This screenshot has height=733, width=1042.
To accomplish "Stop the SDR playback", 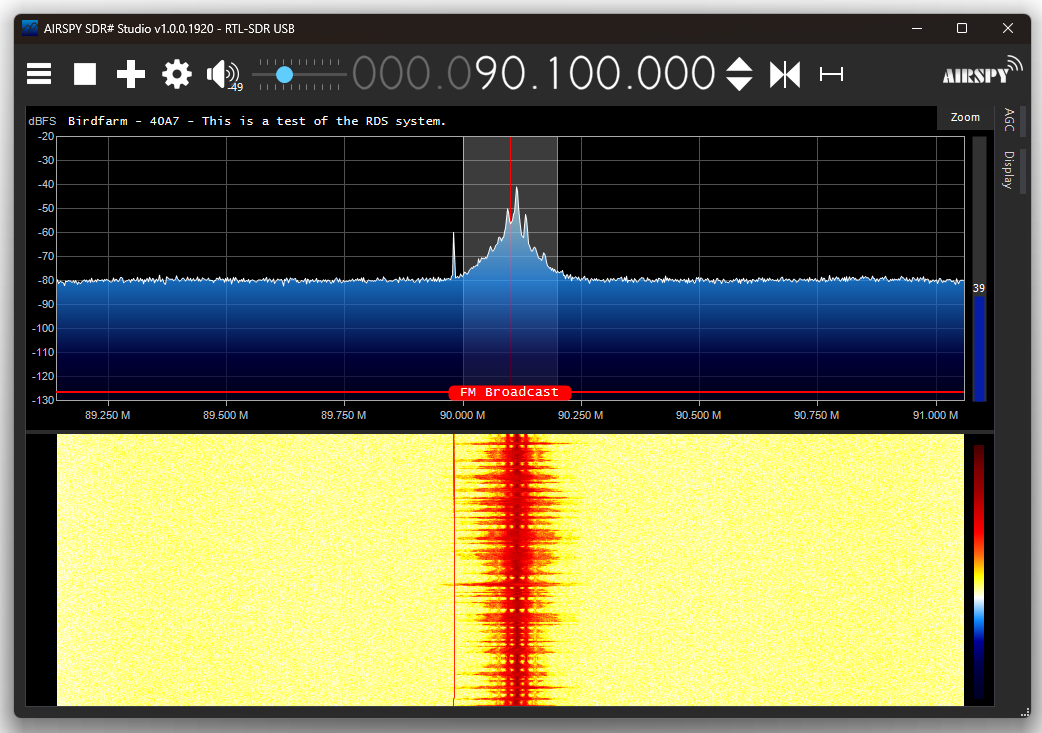I will click(x=84, y=74).
